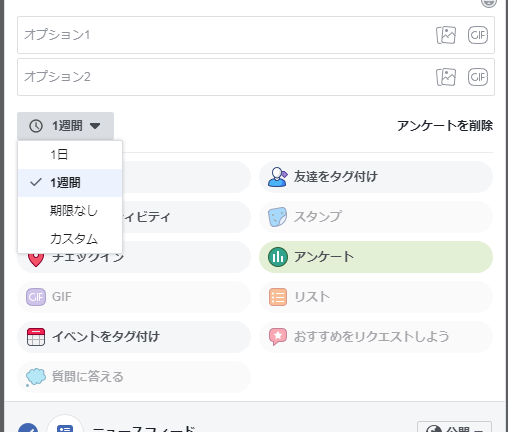Screen dimensions: 508x432
Task: Add photo to Option 1 (オプション1)
Action: 446,35
